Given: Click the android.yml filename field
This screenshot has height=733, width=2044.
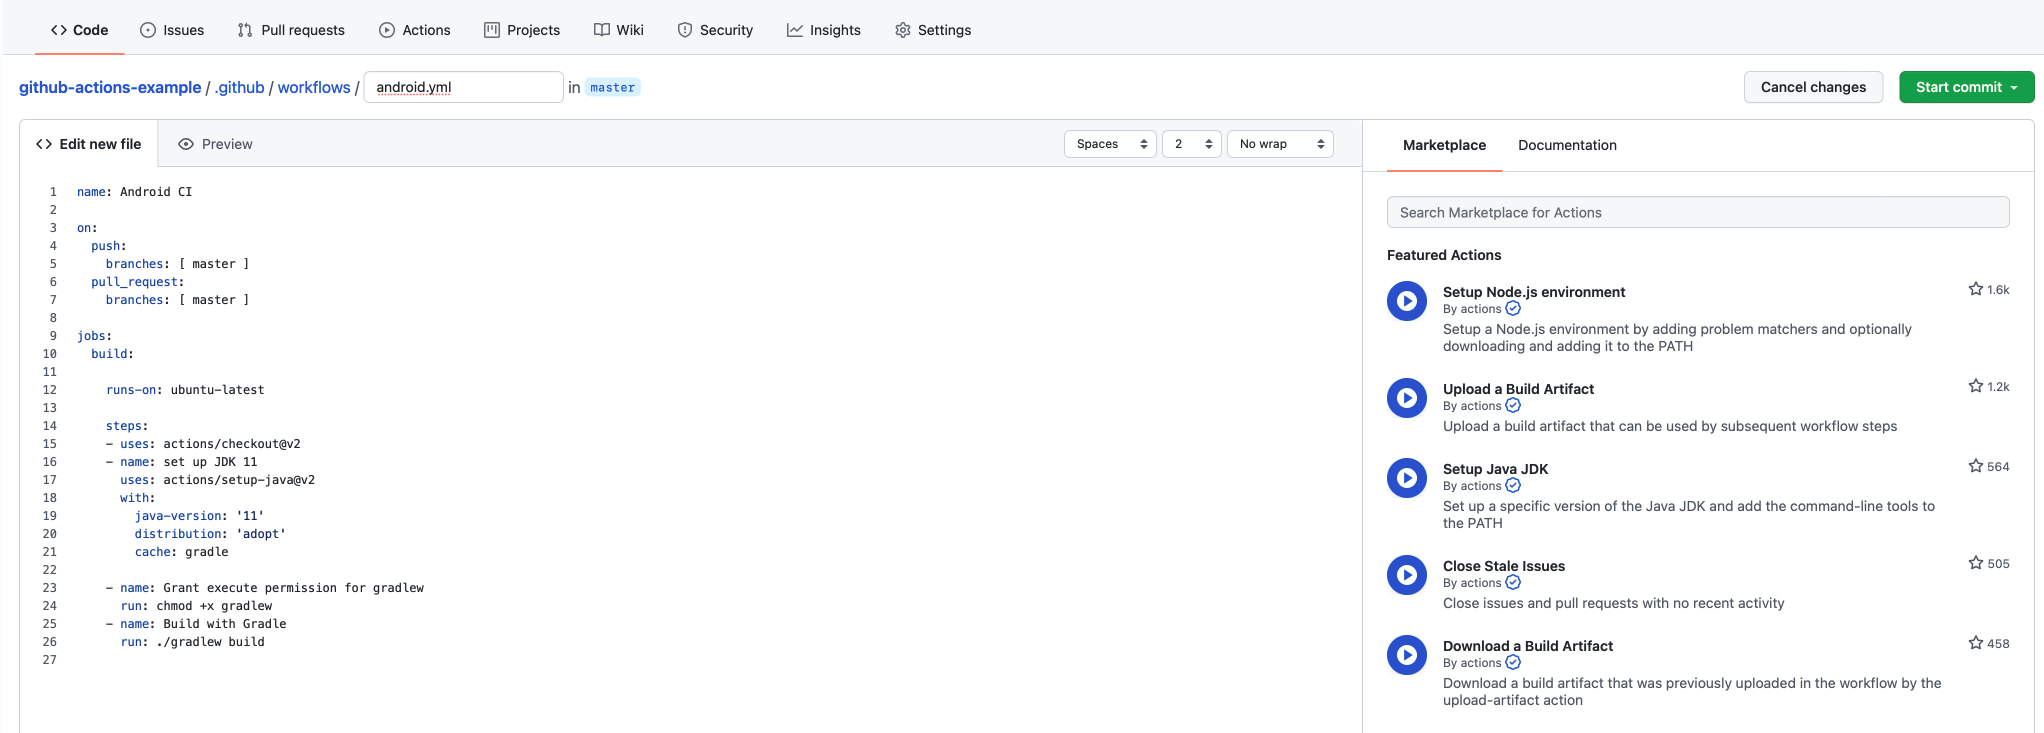Looking at the screenshot, I should (x=463, y=87).
